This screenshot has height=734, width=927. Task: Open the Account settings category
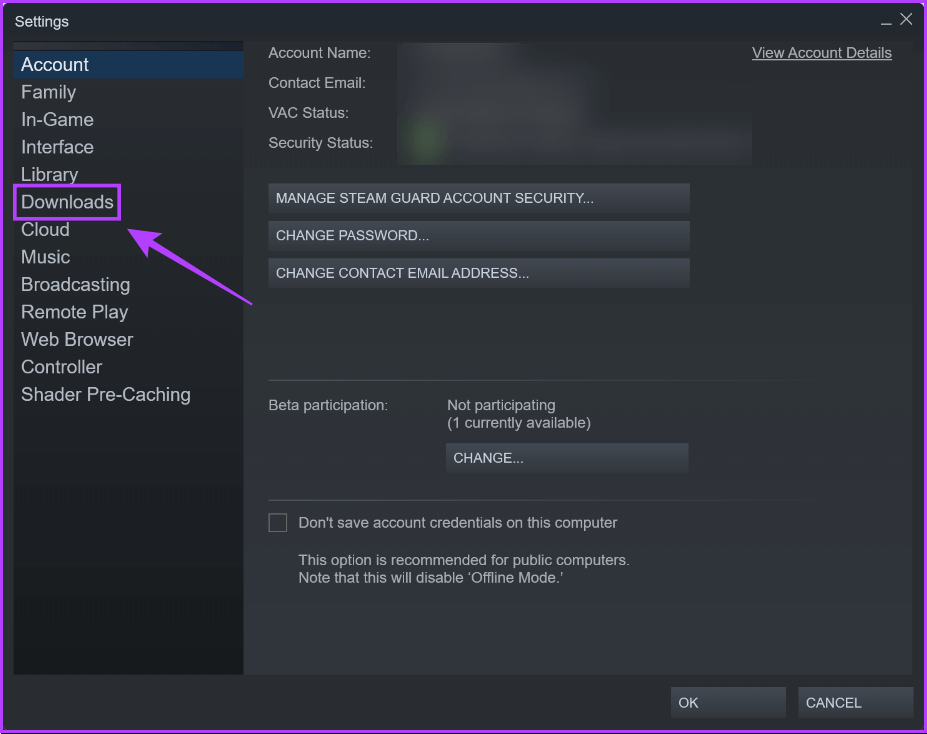click(55, 65)
